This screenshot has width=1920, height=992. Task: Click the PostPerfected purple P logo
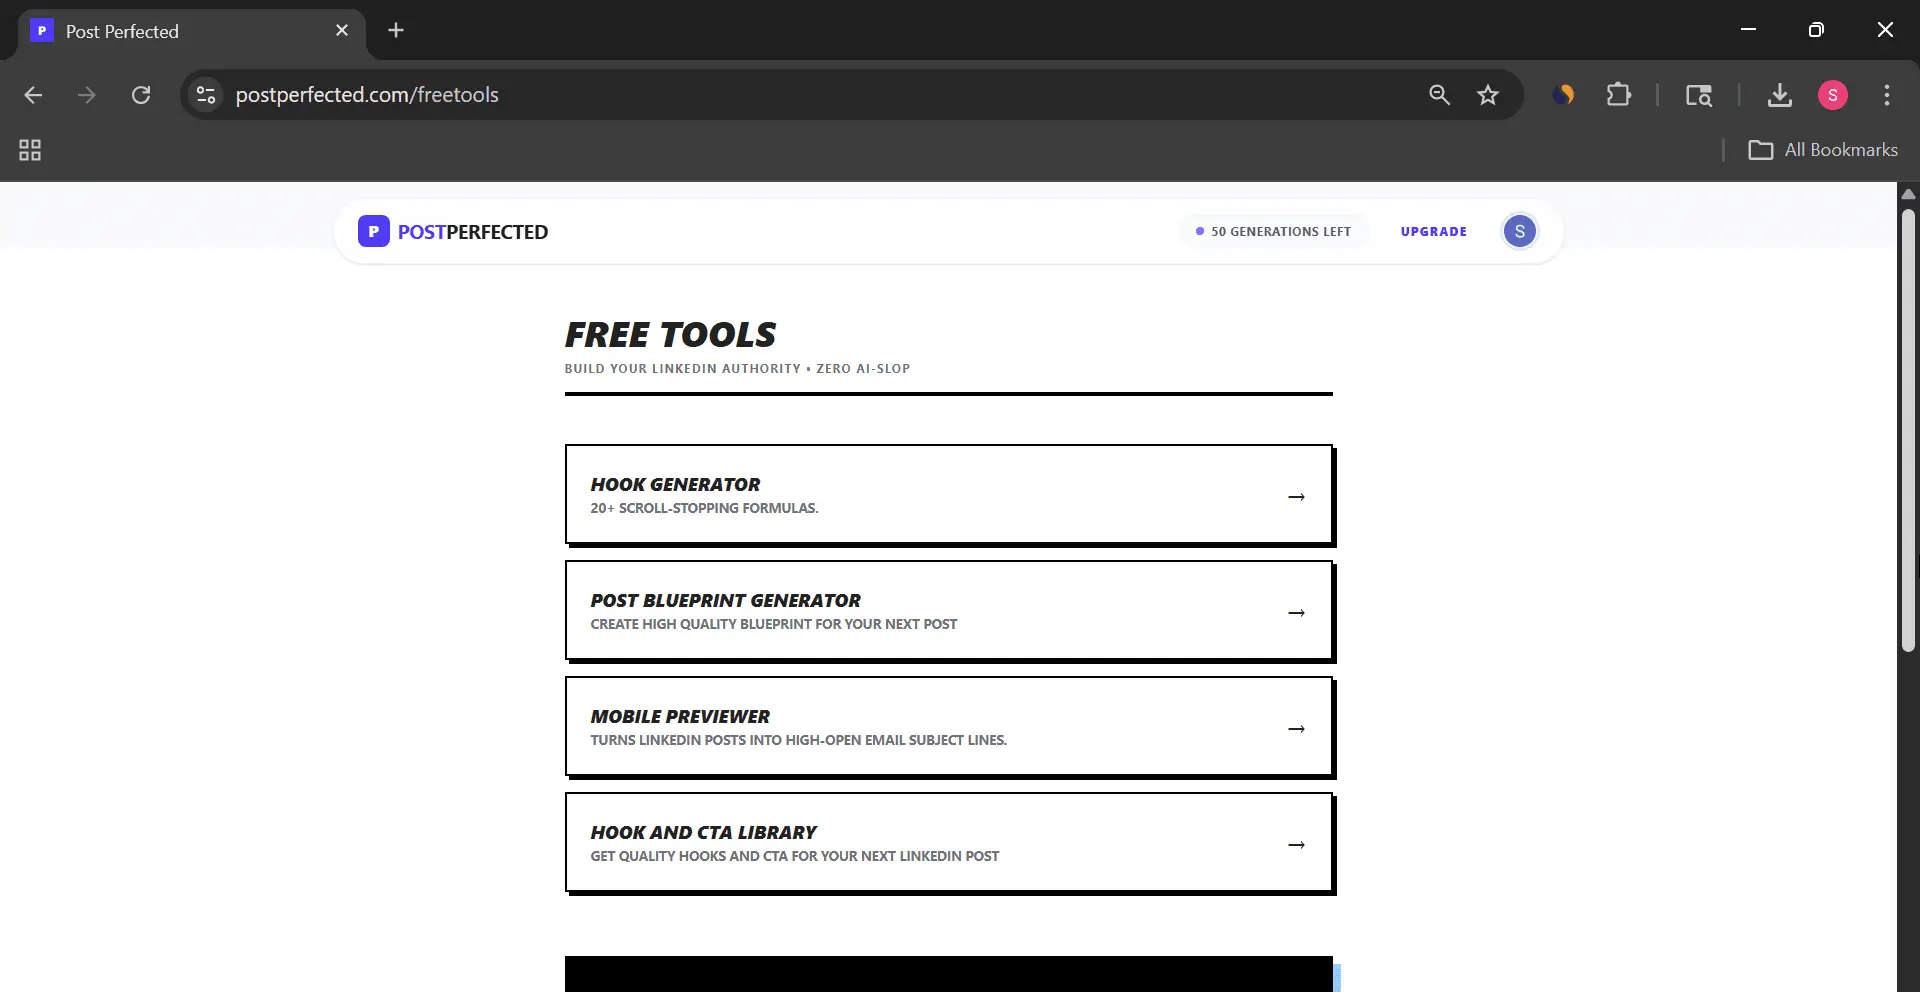[x=374, y=231]
